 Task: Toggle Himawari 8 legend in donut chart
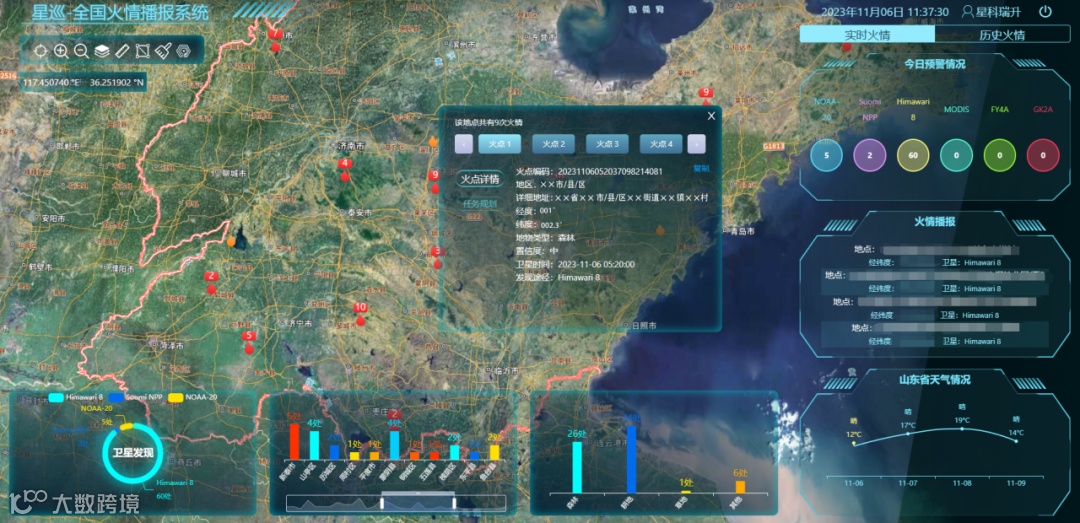point(76,398)
